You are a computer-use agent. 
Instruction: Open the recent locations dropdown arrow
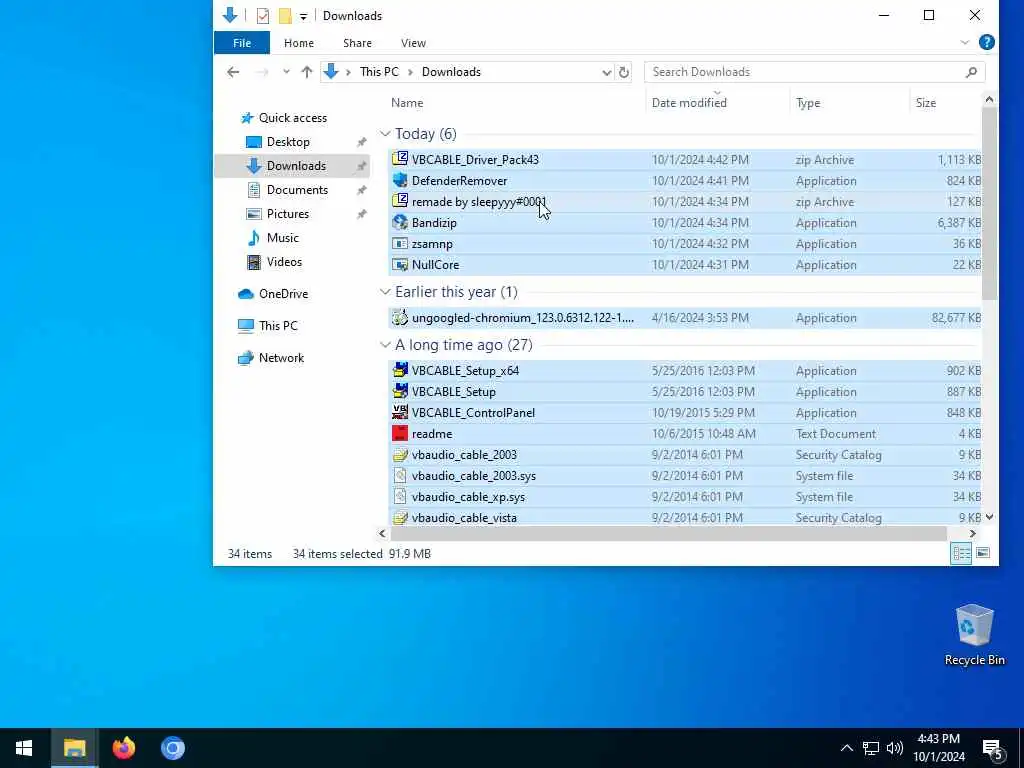click(x=286, y=72)
